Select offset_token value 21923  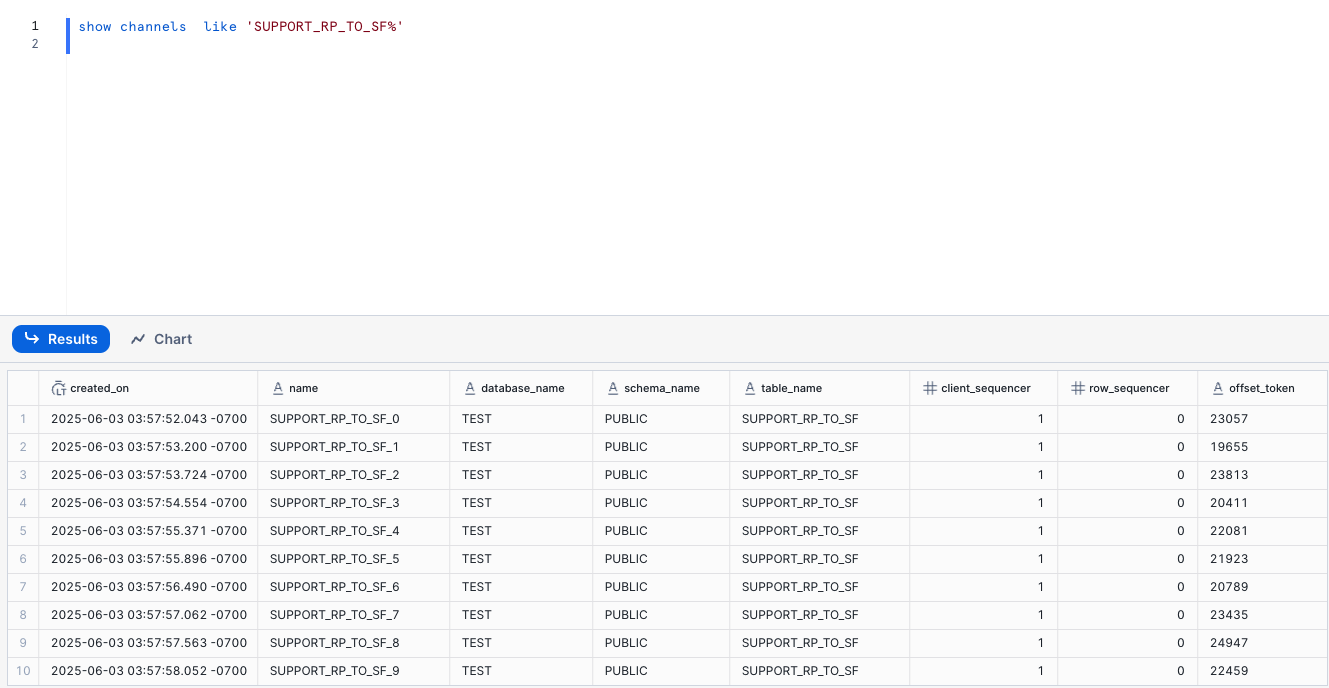tap(1262, 559)
